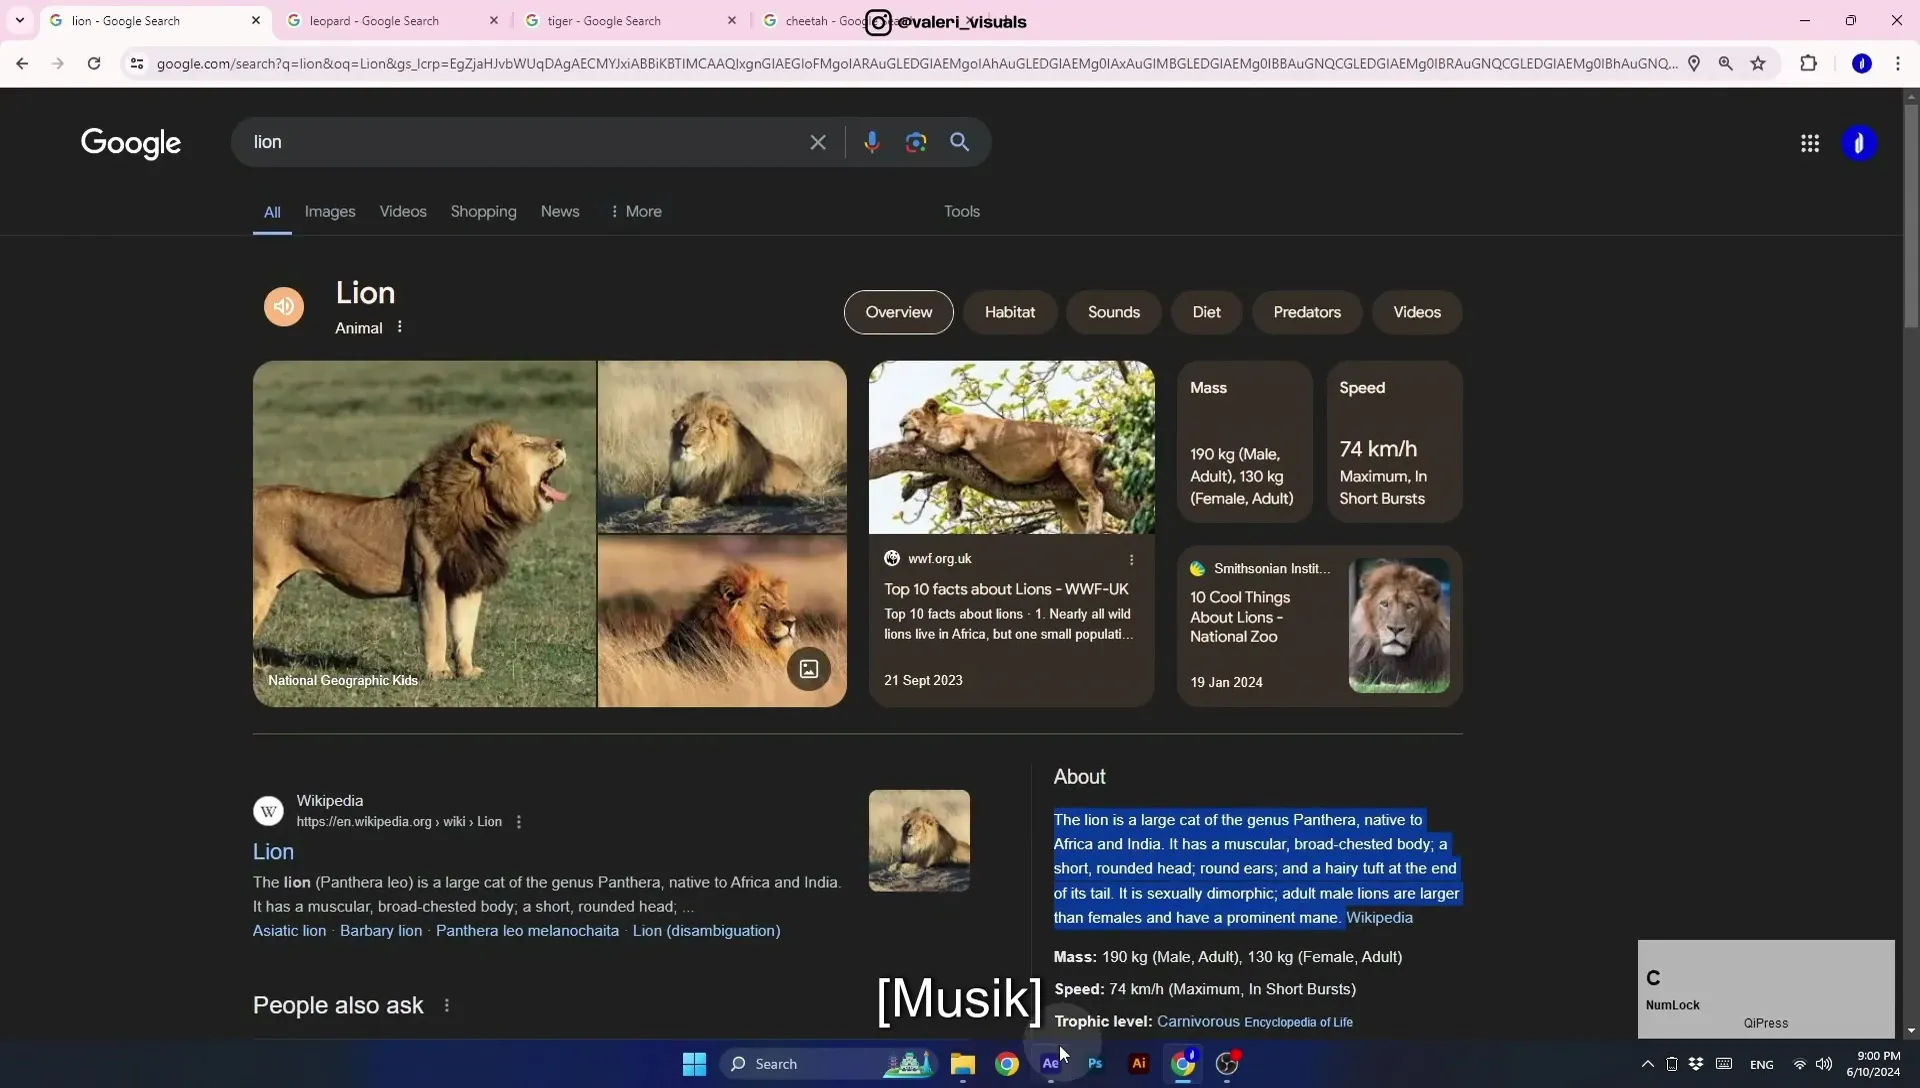
Task: Show hidden system tray icons
Action: 1648,1064
